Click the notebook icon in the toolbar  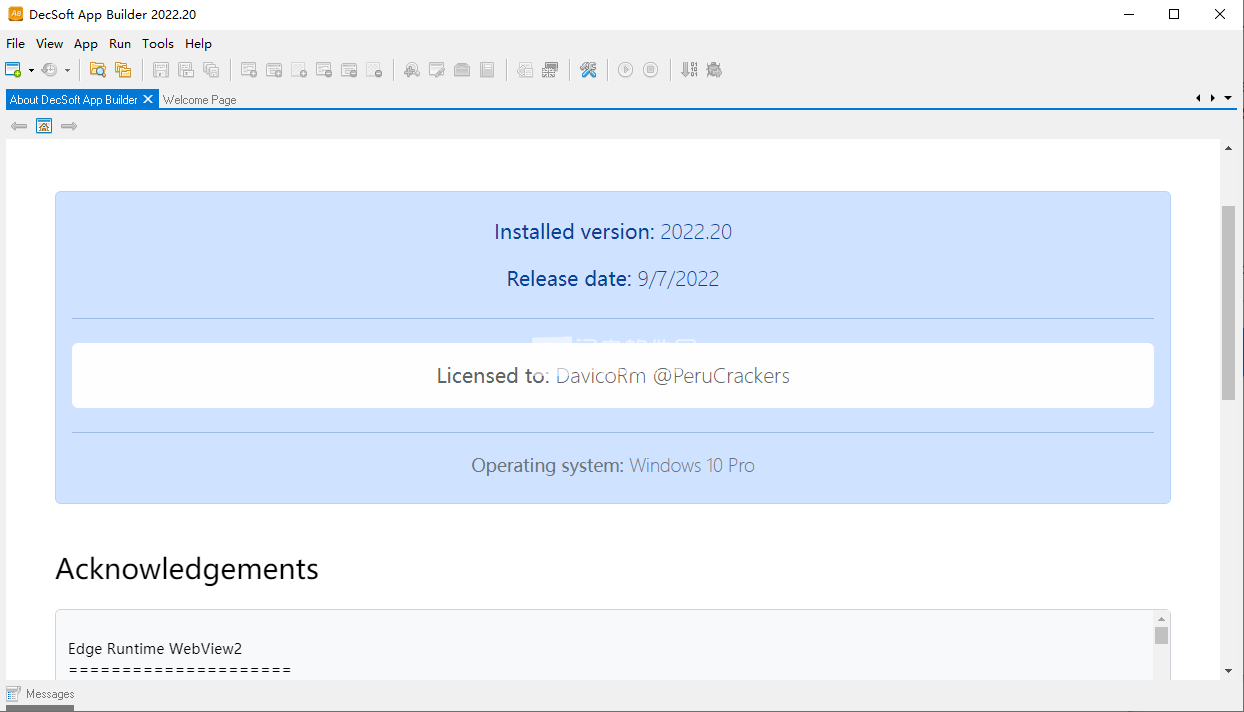(487, 70)
